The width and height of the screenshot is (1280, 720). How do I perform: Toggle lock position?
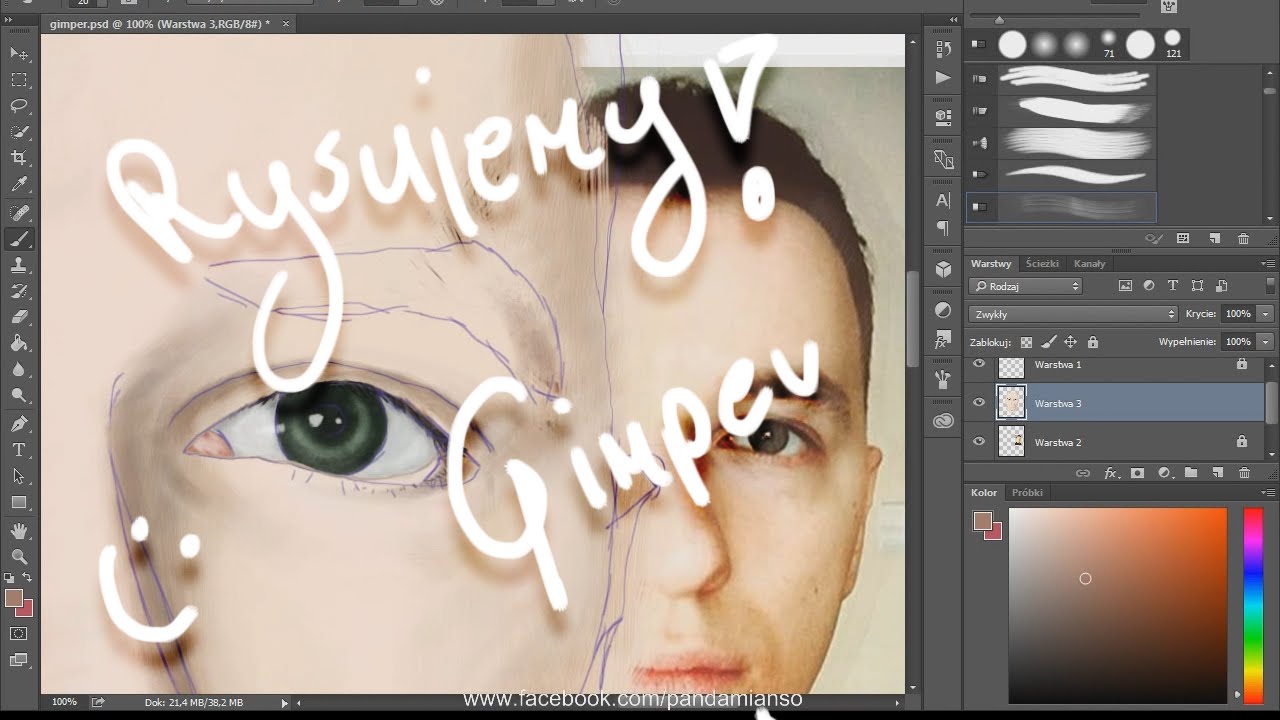click(x=1070, y=342)
